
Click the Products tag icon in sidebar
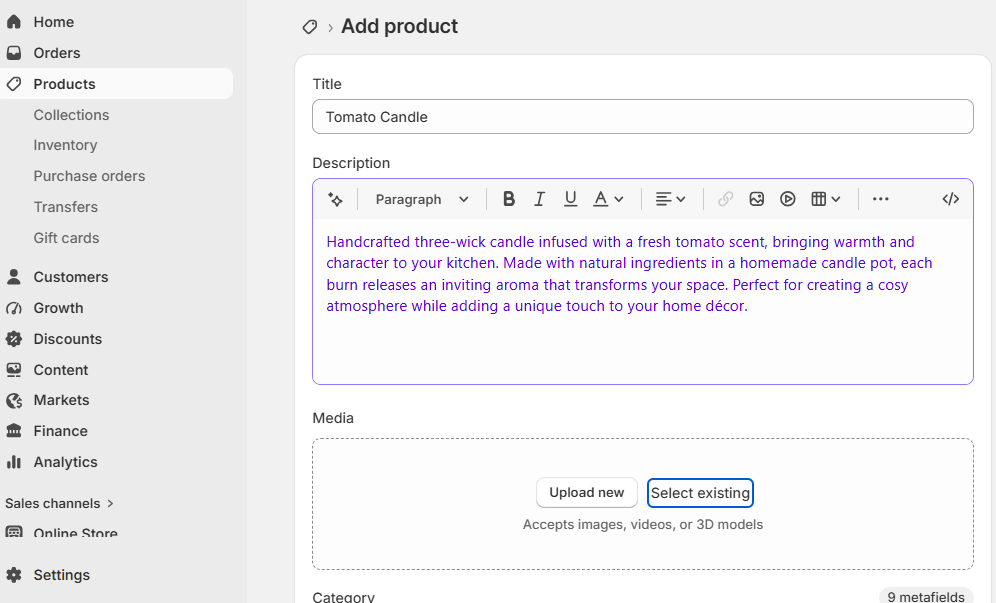click(x=14, y=84)
